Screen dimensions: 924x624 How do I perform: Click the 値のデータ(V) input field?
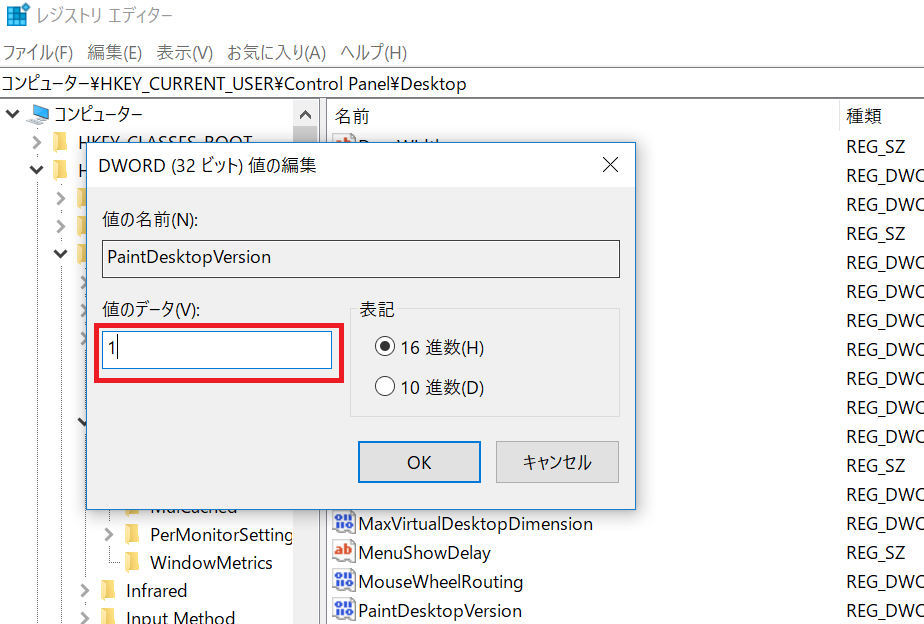217,350
